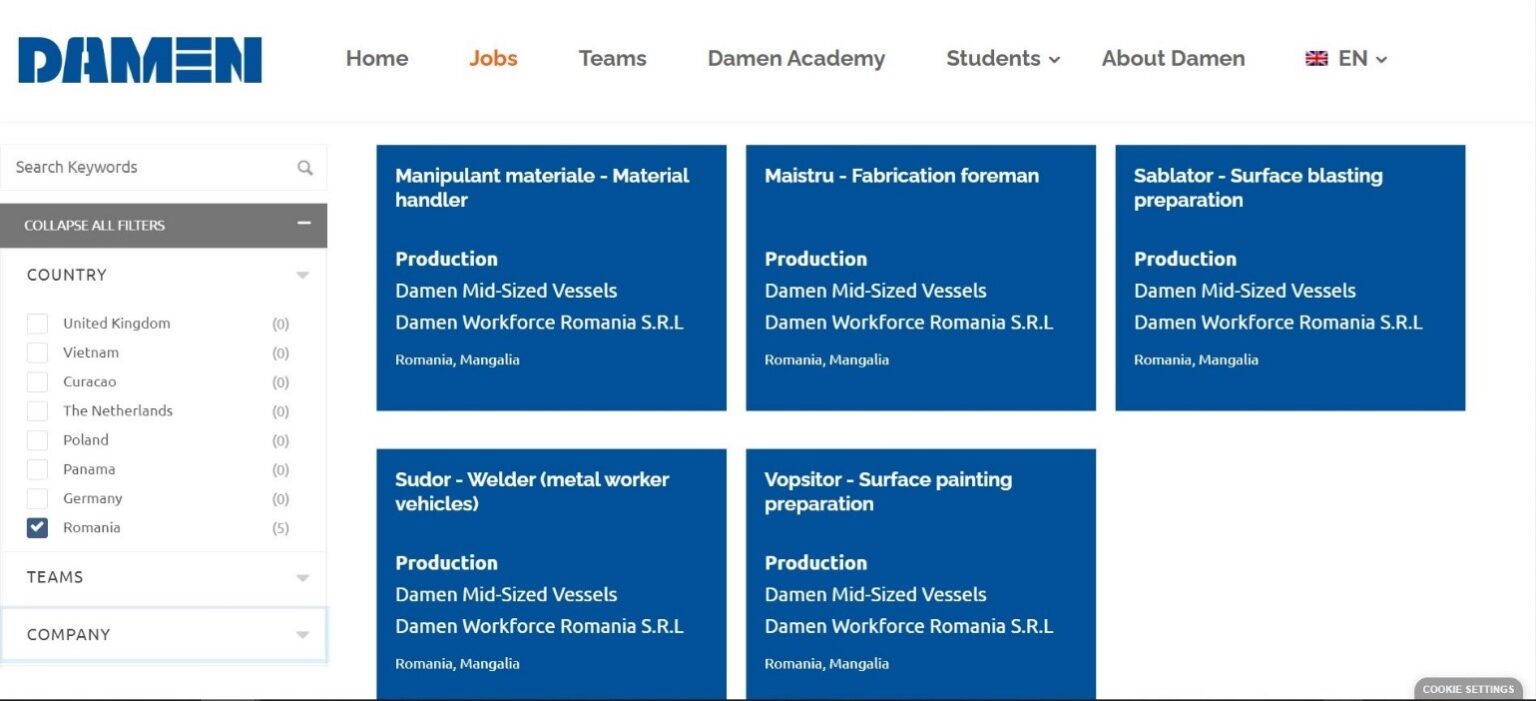Collapse the Country filter section

pos(164,275)
